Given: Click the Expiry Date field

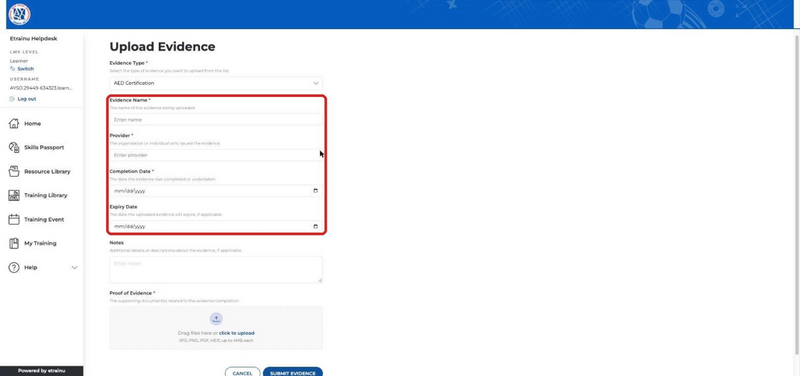Looking at the screenshot, I should [216, 227].
